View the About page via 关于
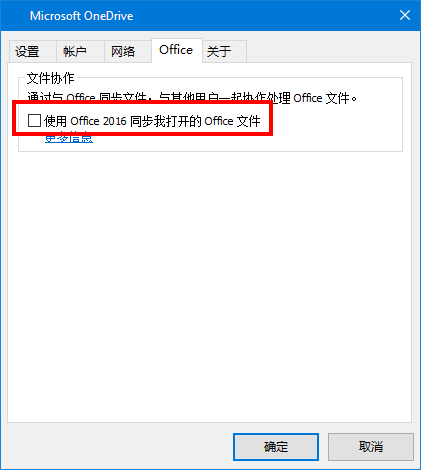This screenshot has height=470, width=421. 224,52
